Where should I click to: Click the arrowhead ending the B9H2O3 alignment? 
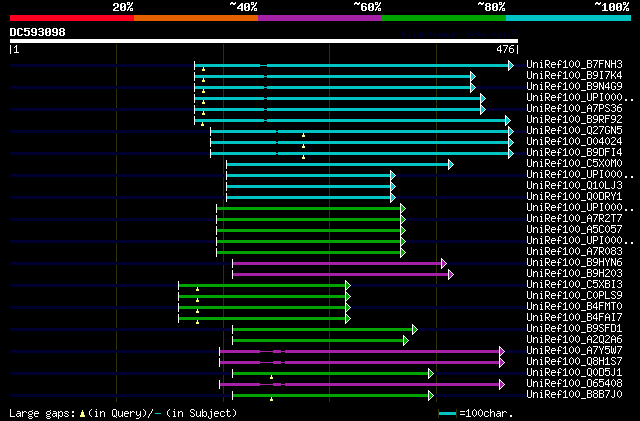[x=451, y=275]
